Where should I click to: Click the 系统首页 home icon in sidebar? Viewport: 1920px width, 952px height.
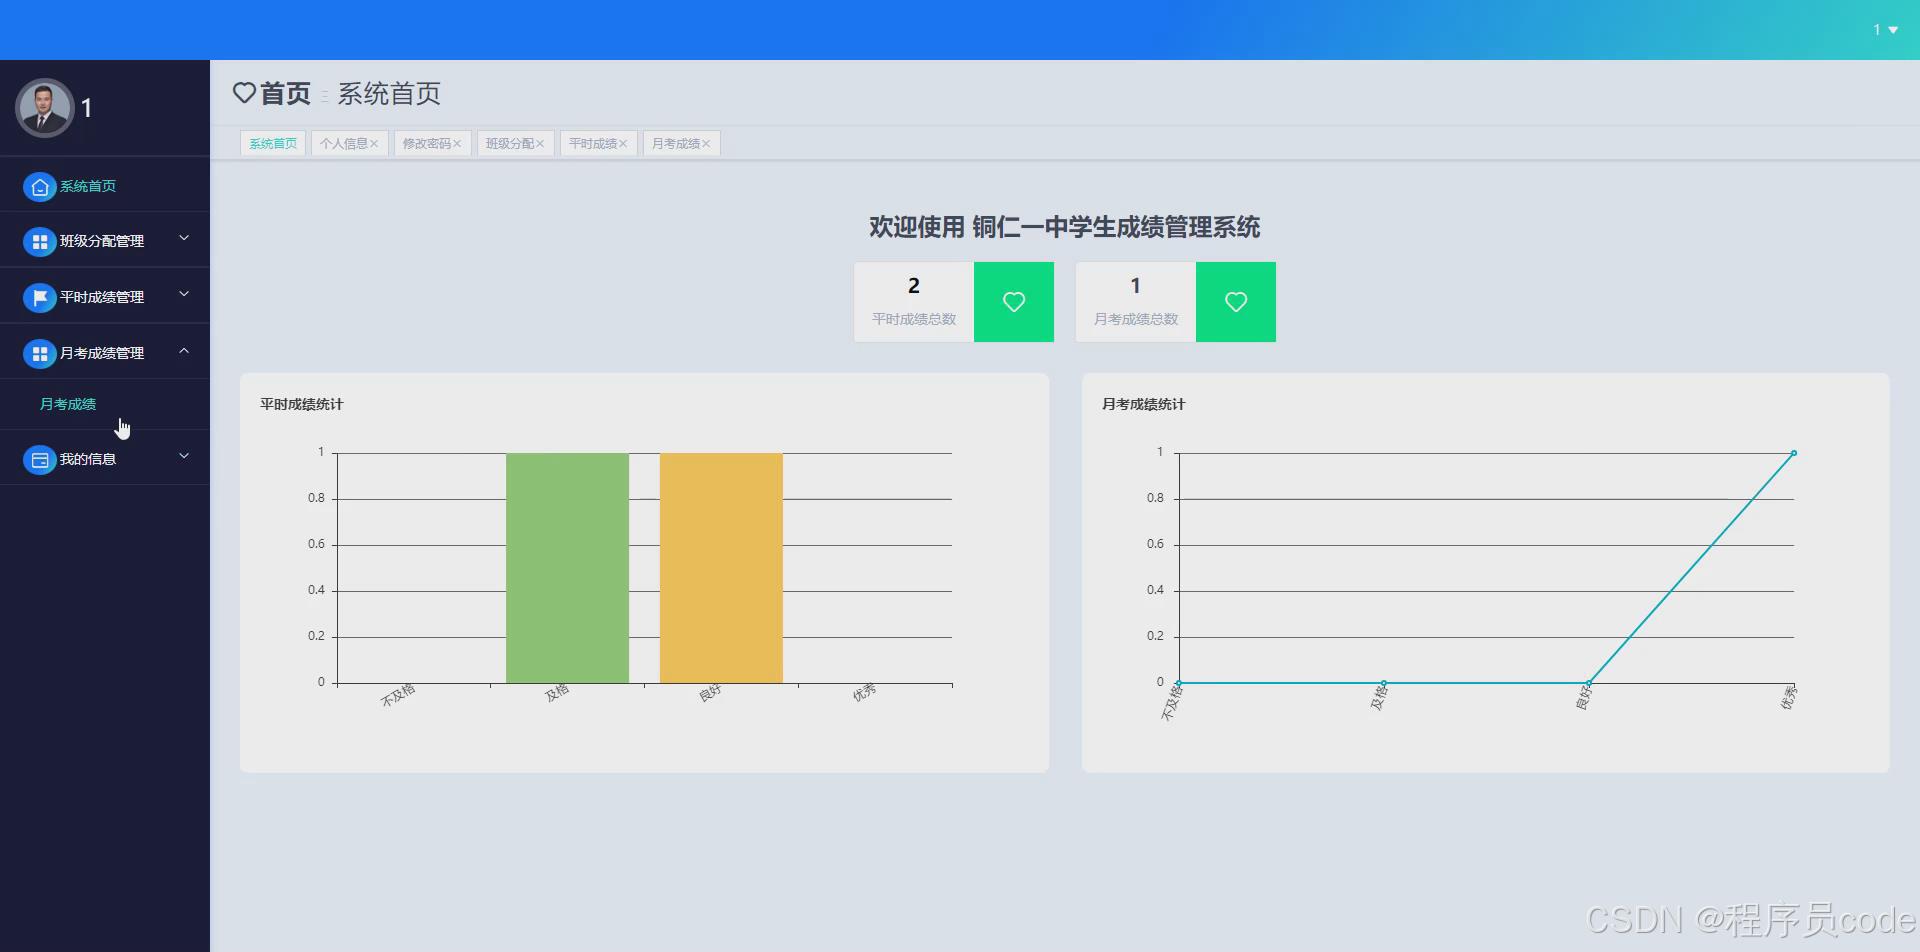(40, 186)
